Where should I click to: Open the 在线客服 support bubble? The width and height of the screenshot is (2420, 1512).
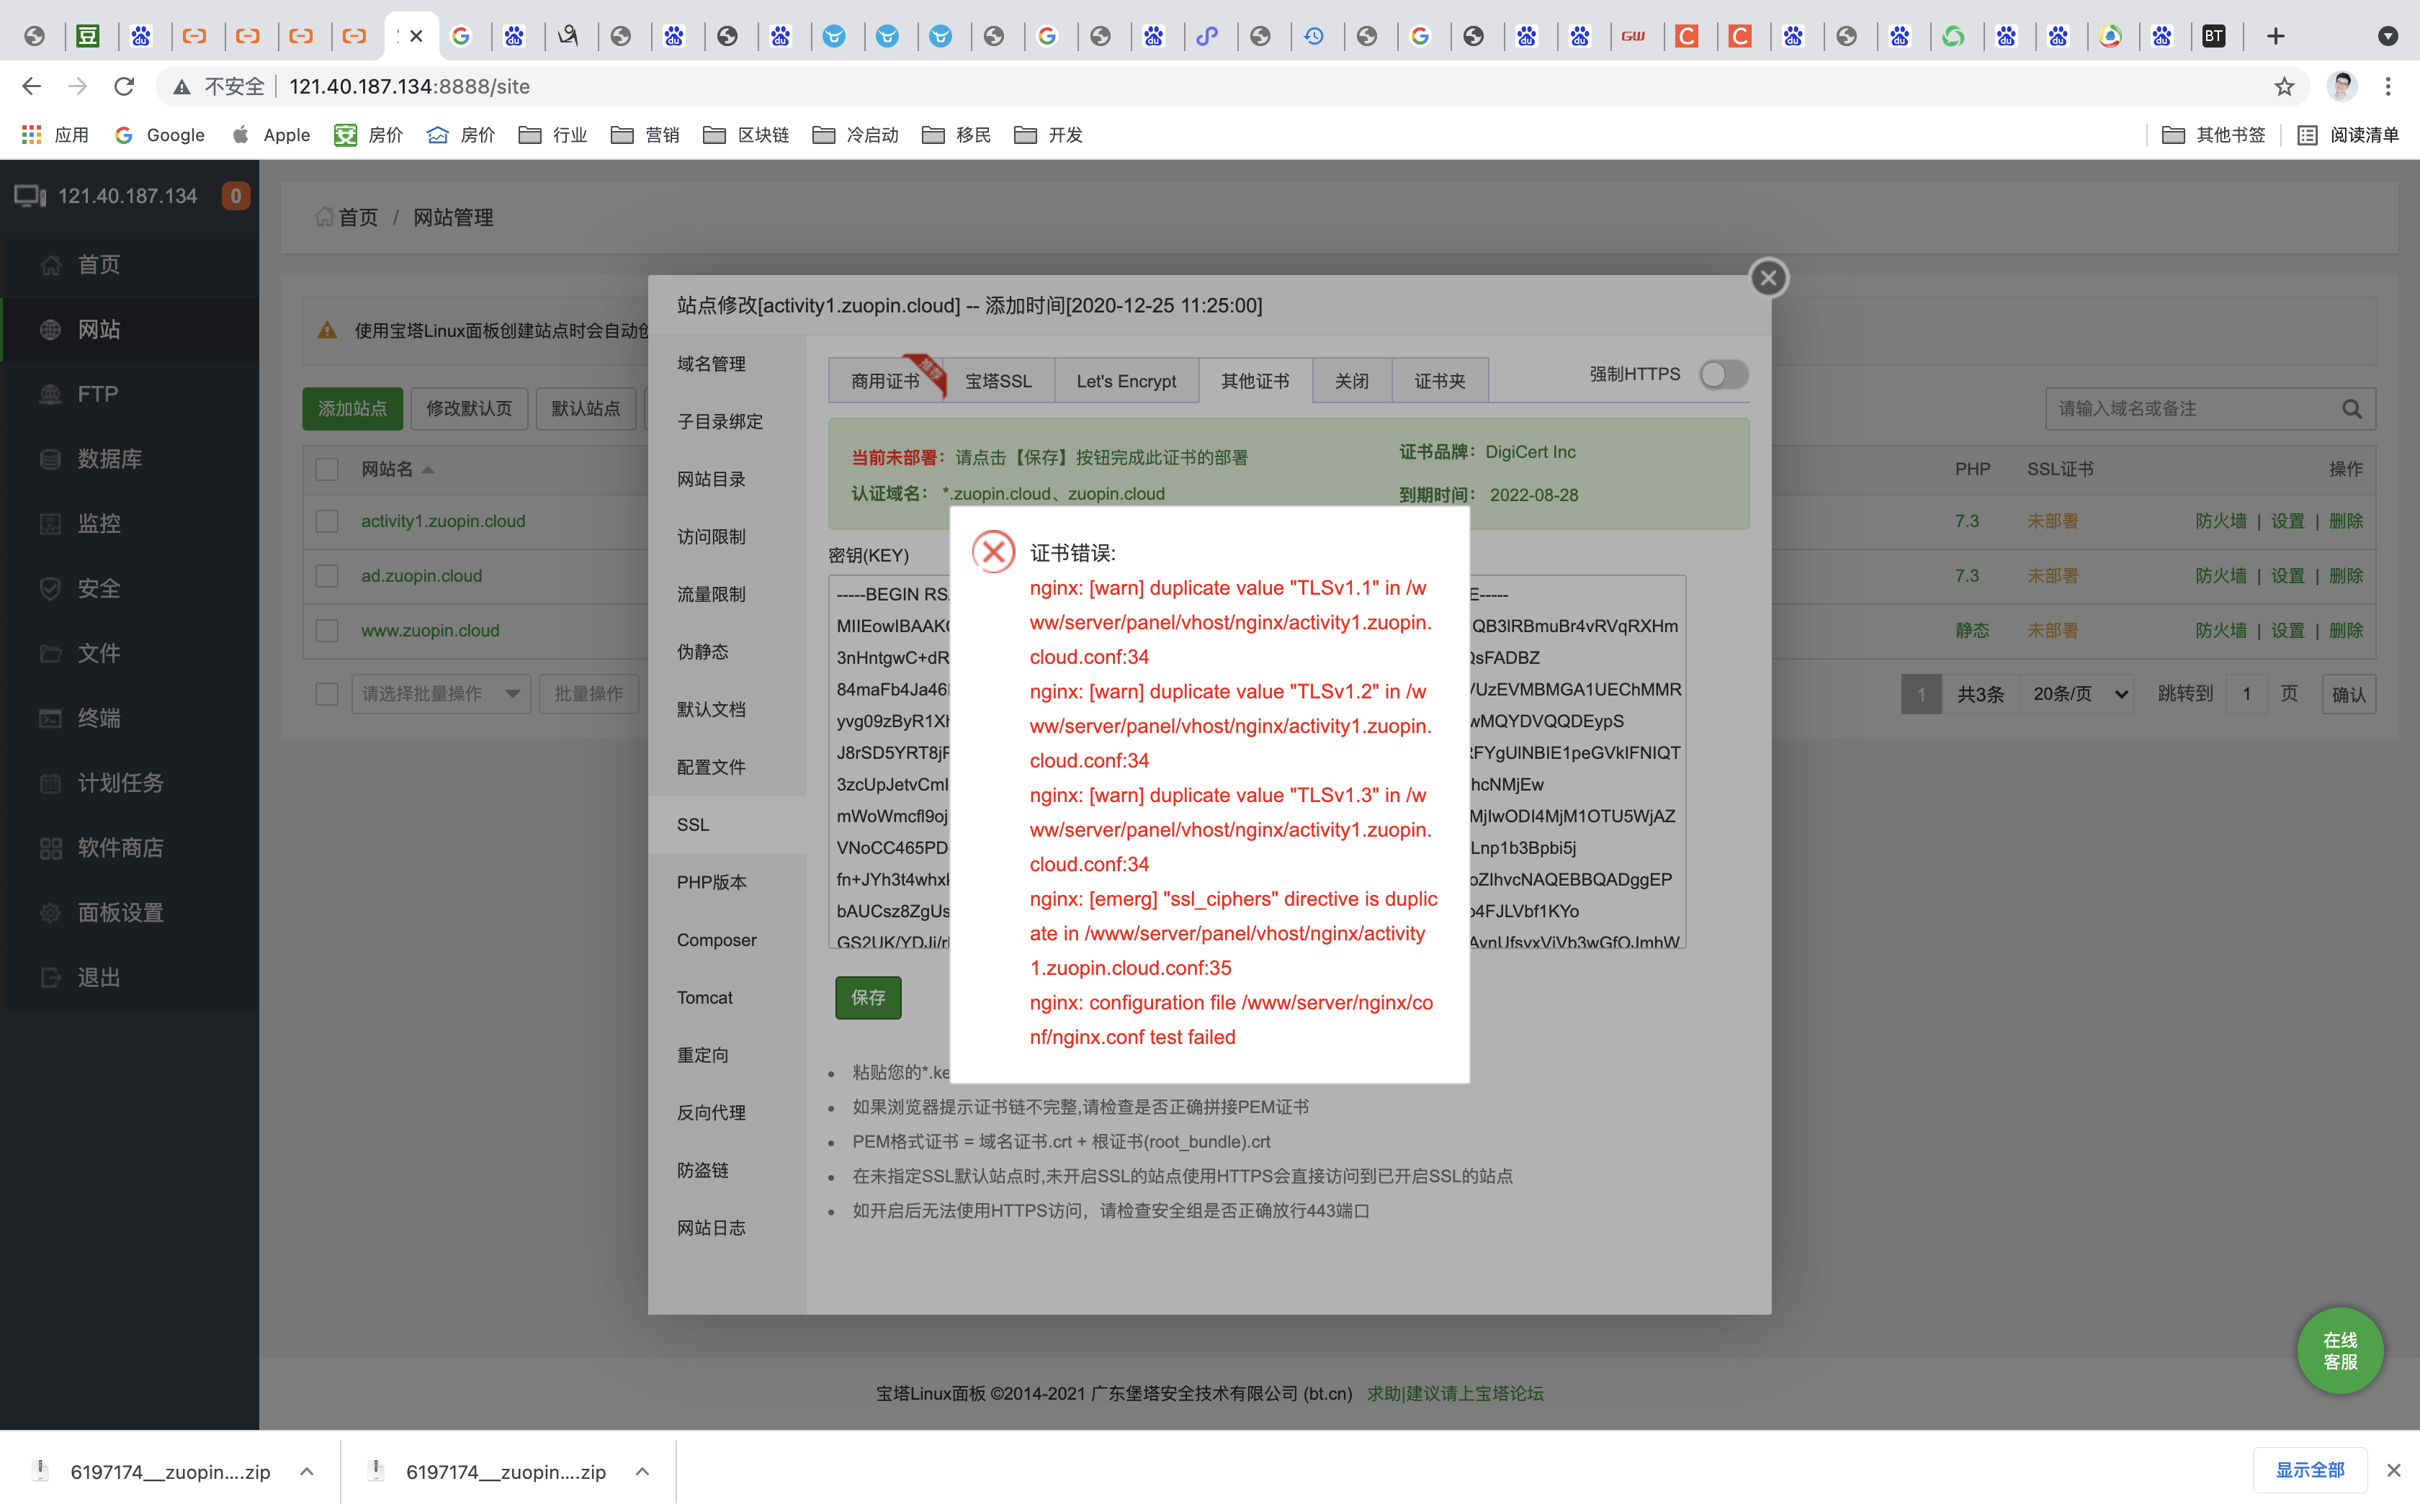click(2339, 1350)
